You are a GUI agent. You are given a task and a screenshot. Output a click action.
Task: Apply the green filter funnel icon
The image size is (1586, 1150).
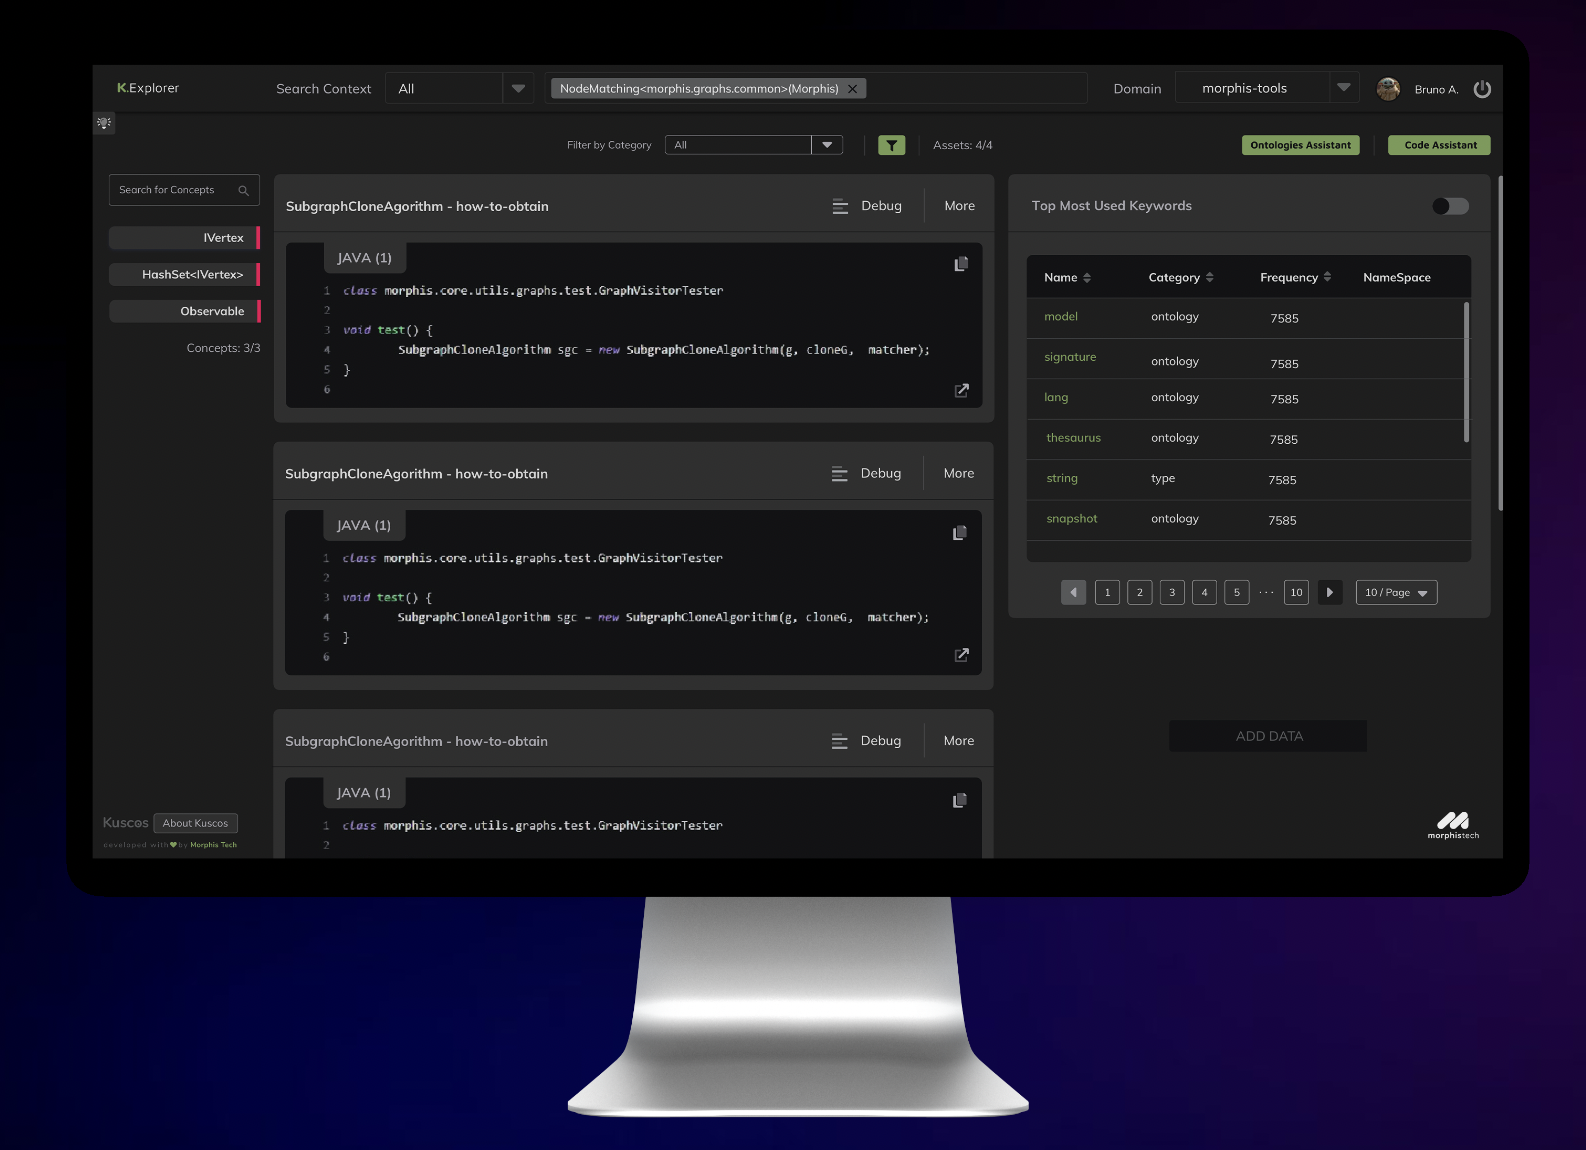[x=891, y=145]
